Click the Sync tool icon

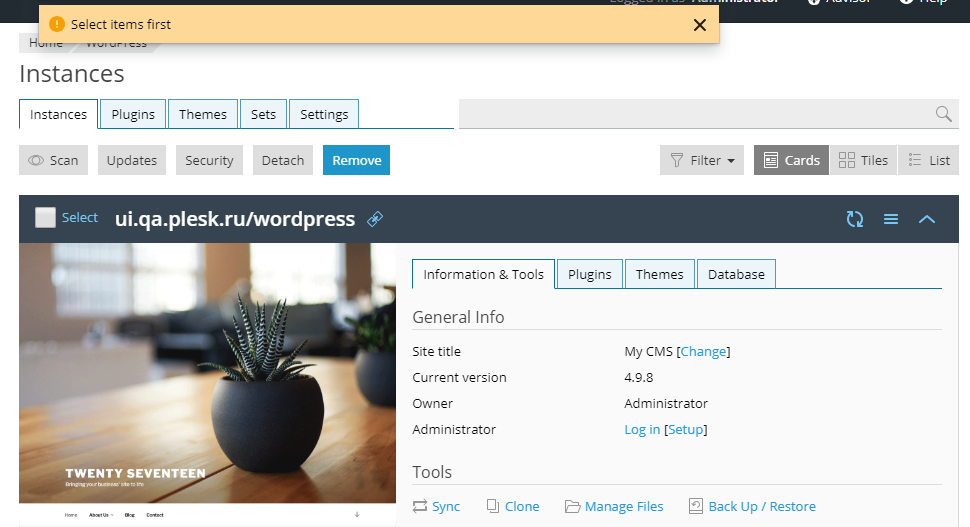pyautogui.click(x=420, y=507)
